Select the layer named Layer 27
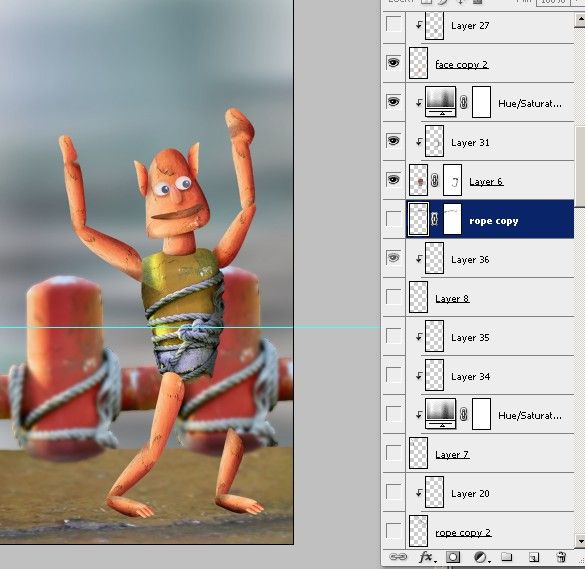The height and width of the screenshot is (569, 585). point(470,26)
